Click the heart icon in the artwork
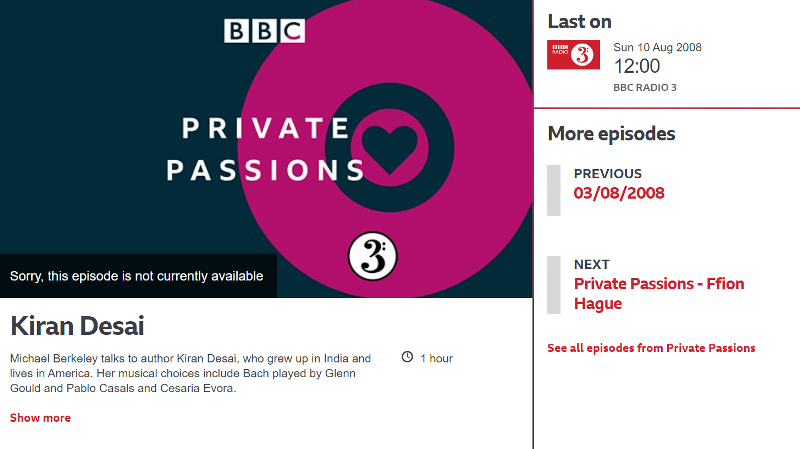The width and height of the screenshot is (800, 449). [390, 148]
